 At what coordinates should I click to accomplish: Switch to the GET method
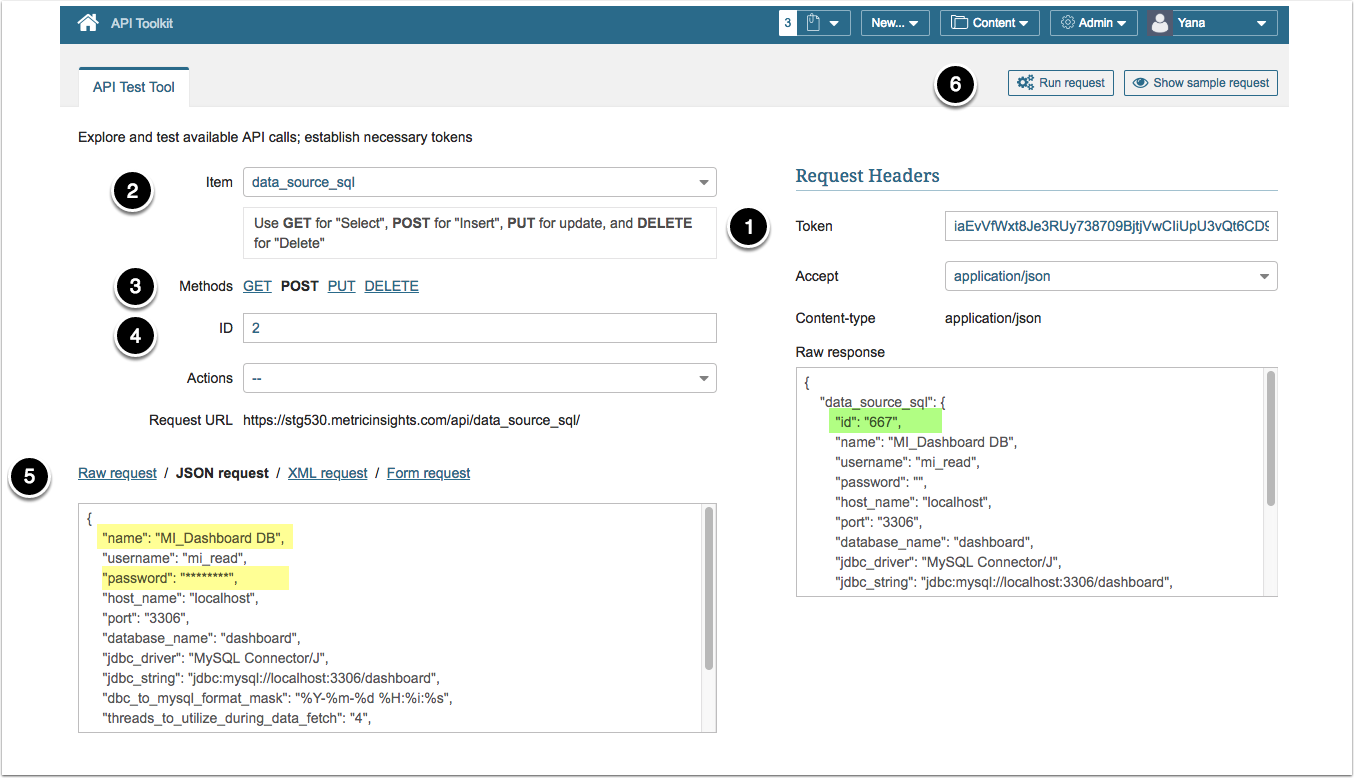click(257, 286)
